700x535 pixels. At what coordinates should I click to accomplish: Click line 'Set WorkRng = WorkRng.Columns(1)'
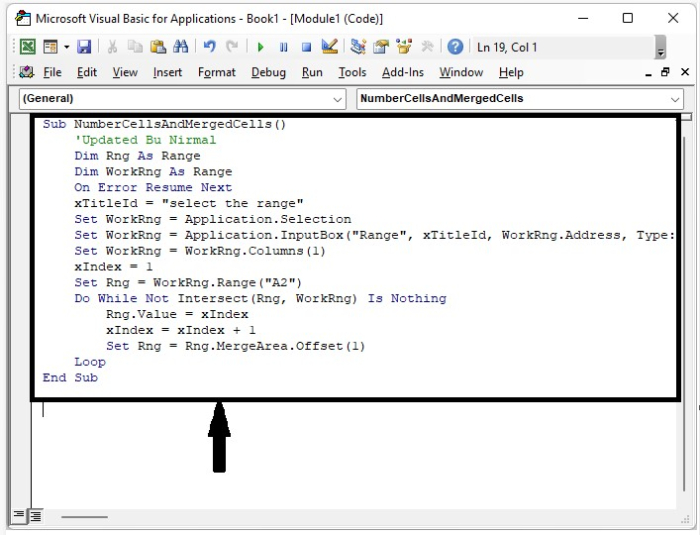point(200,251)
